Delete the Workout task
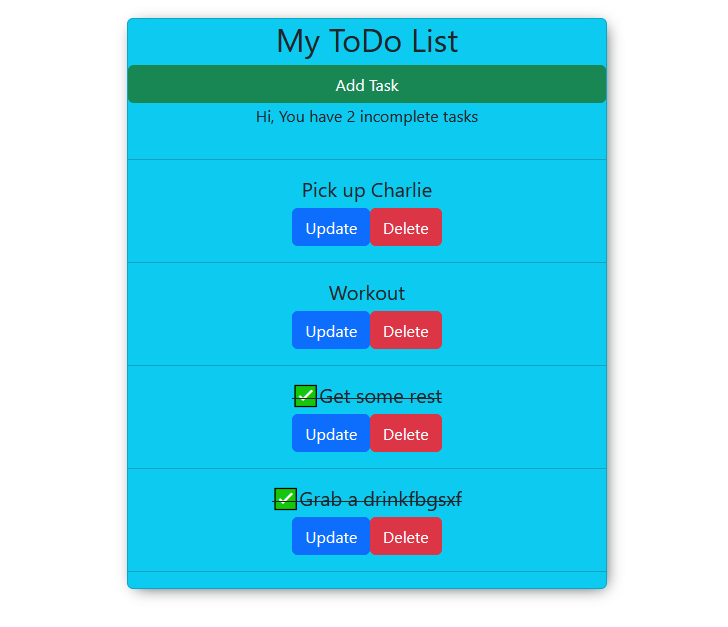728x627 pixels. [x=405, y=331]
